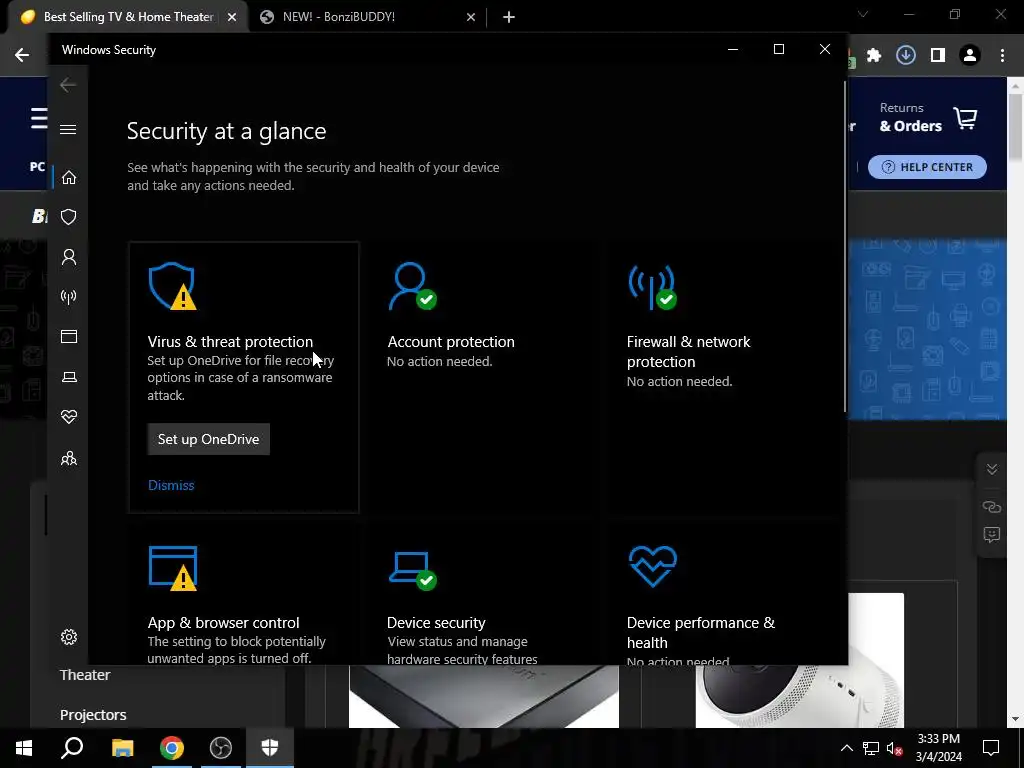This screenshot has height=768, width=1024.
Task: Open Account protection person icon in the sidebar
Action: pyautogui.click(x=69, y=257)
